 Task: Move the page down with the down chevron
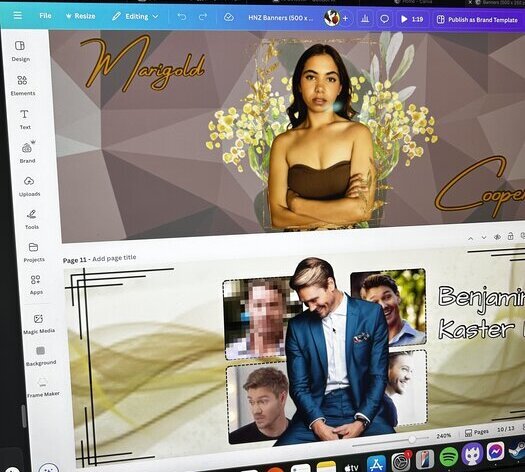click(x=484, y=237)
